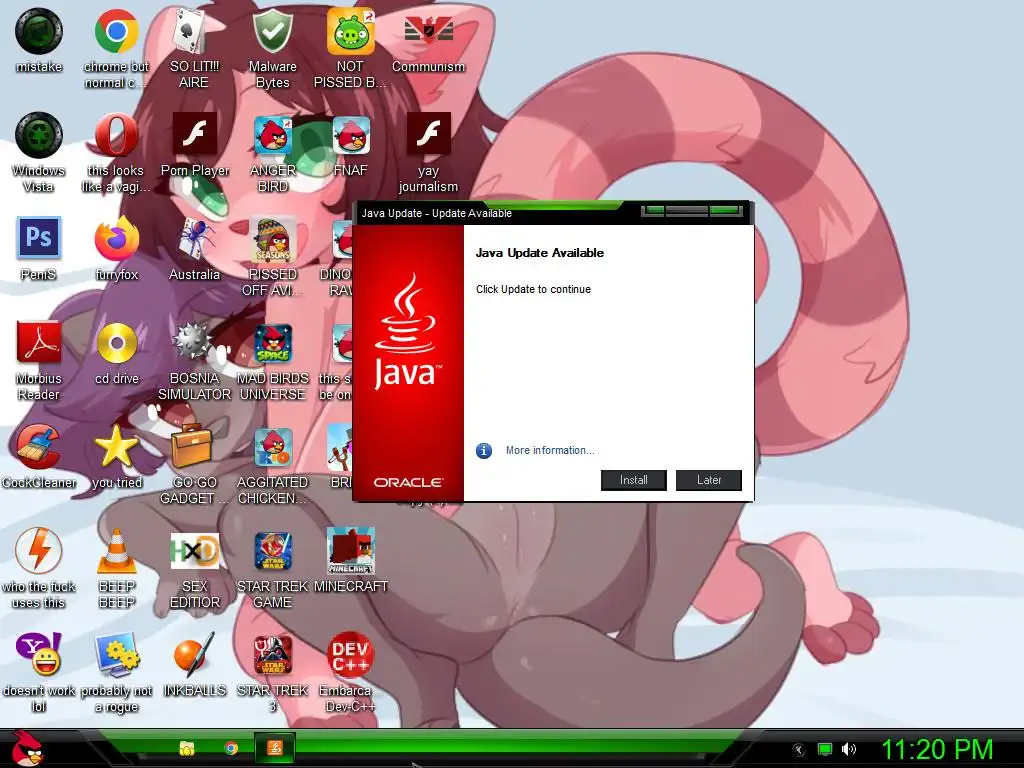Click the speaker volume tray icon
1024x768 pixels.
[848, 749]
